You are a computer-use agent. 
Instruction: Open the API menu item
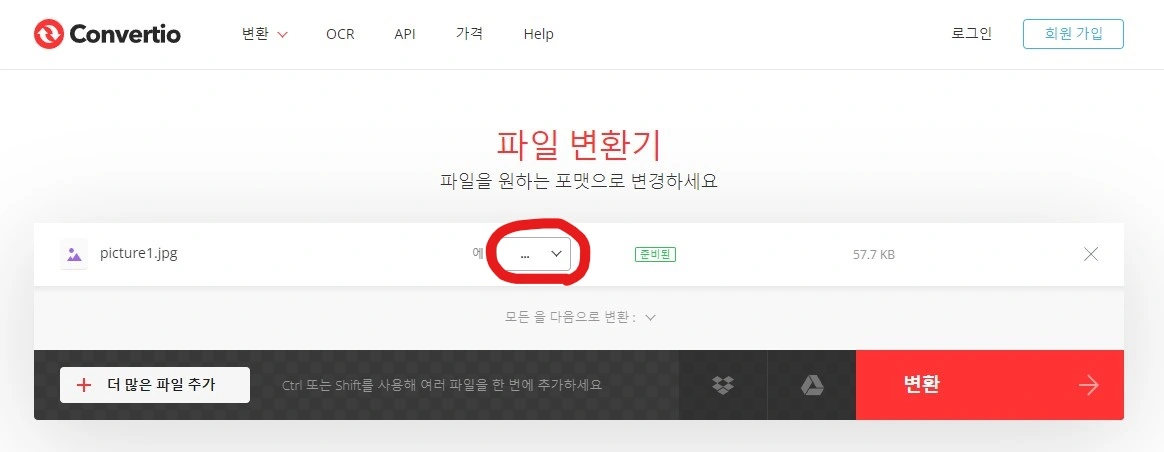(405, 34)
